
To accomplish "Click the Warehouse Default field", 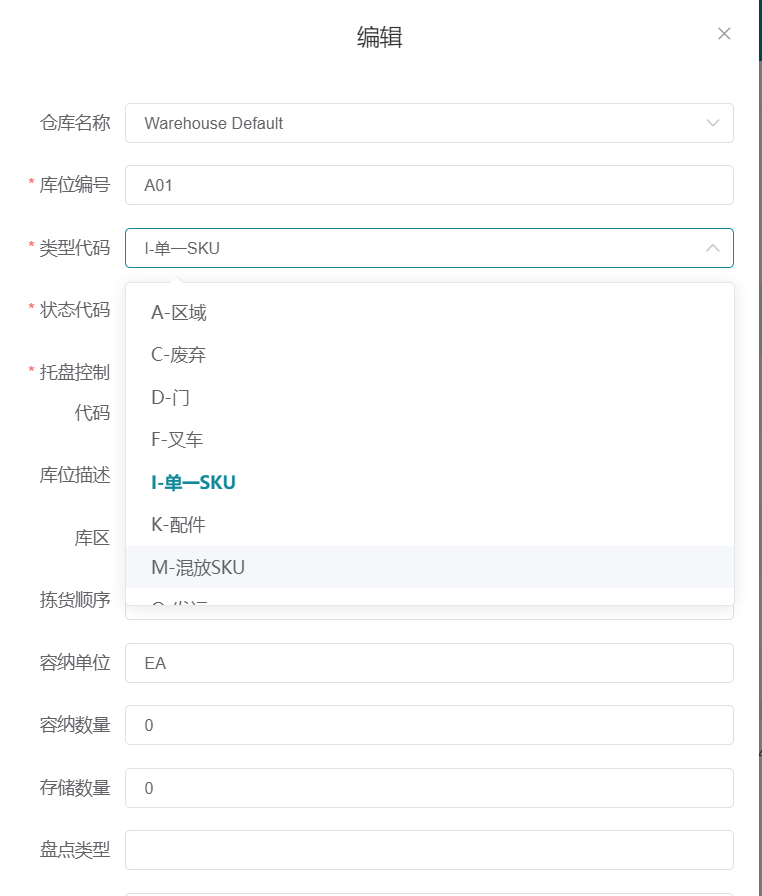I will pos(300,123).
